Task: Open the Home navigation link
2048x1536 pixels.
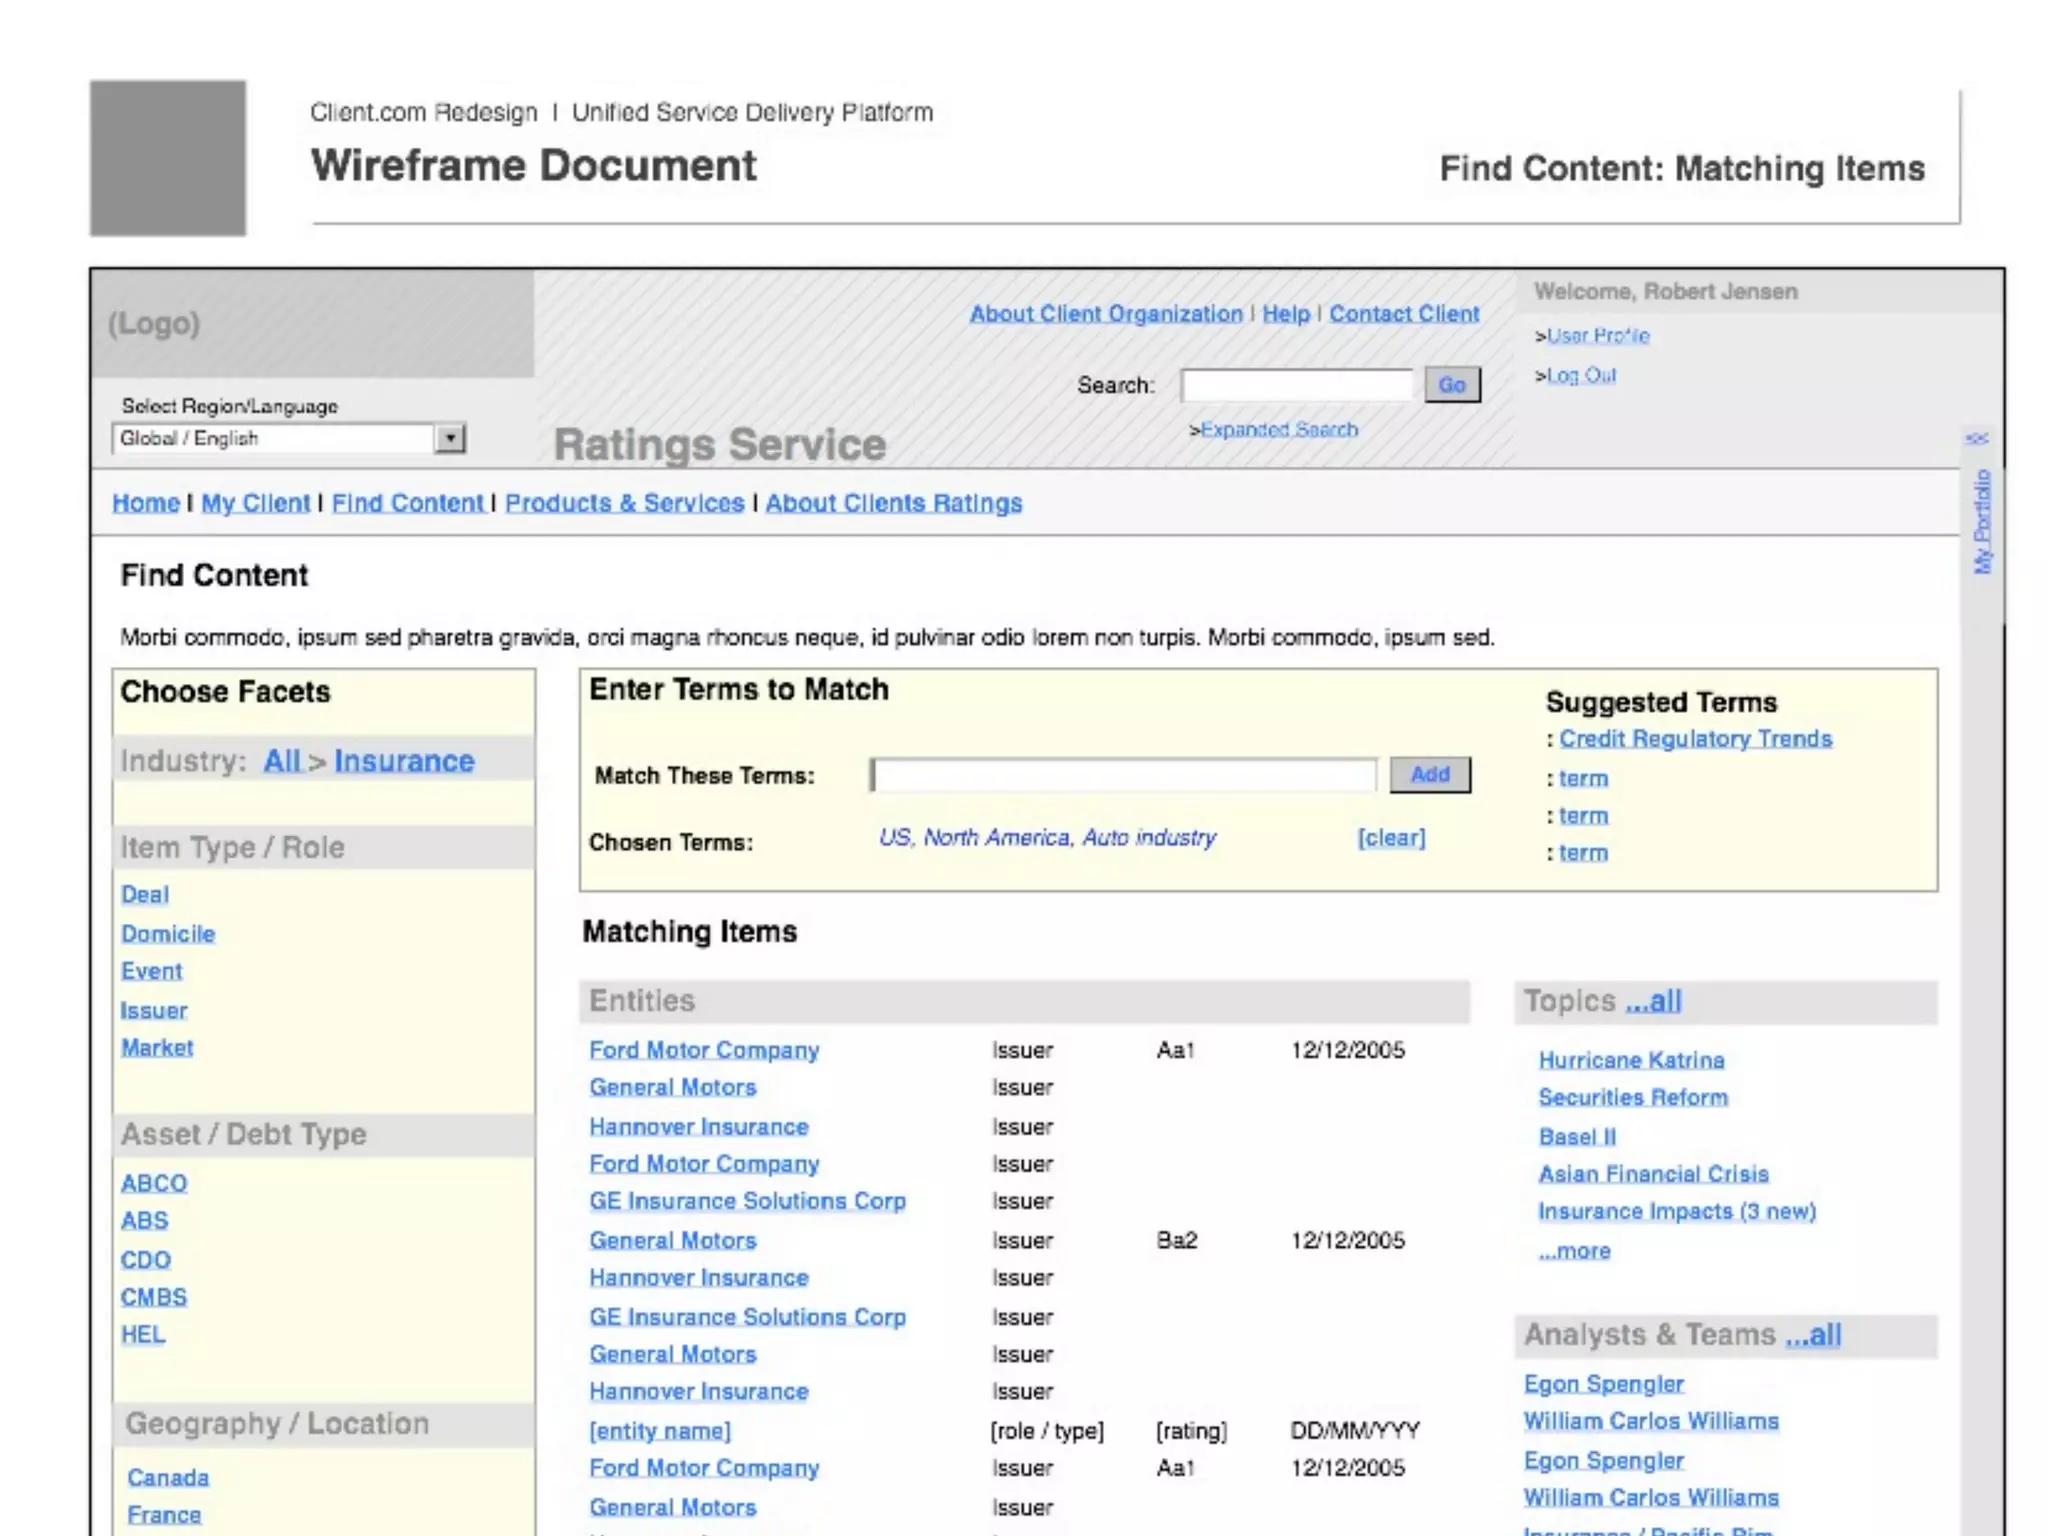Action: tap(146, 503)
